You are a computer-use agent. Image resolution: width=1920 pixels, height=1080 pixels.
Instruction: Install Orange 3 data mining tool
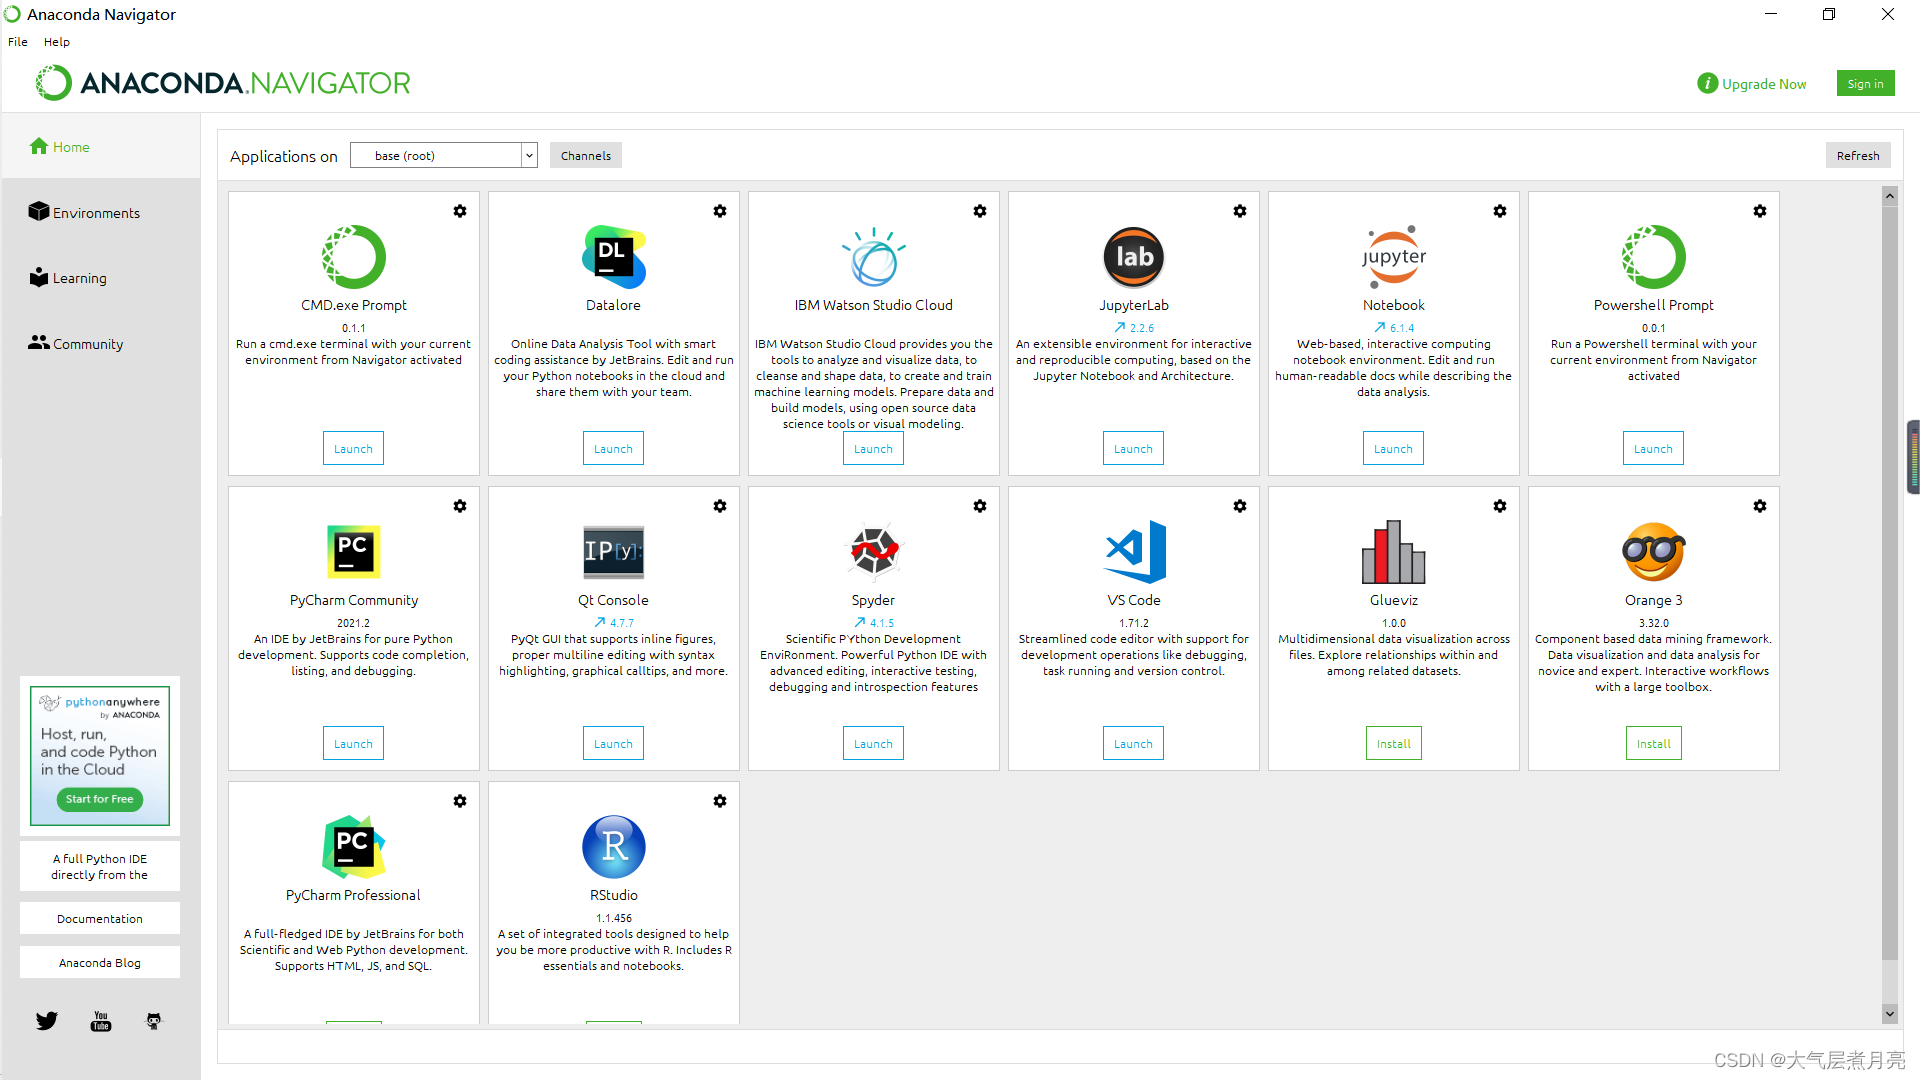coord(1652,744)
